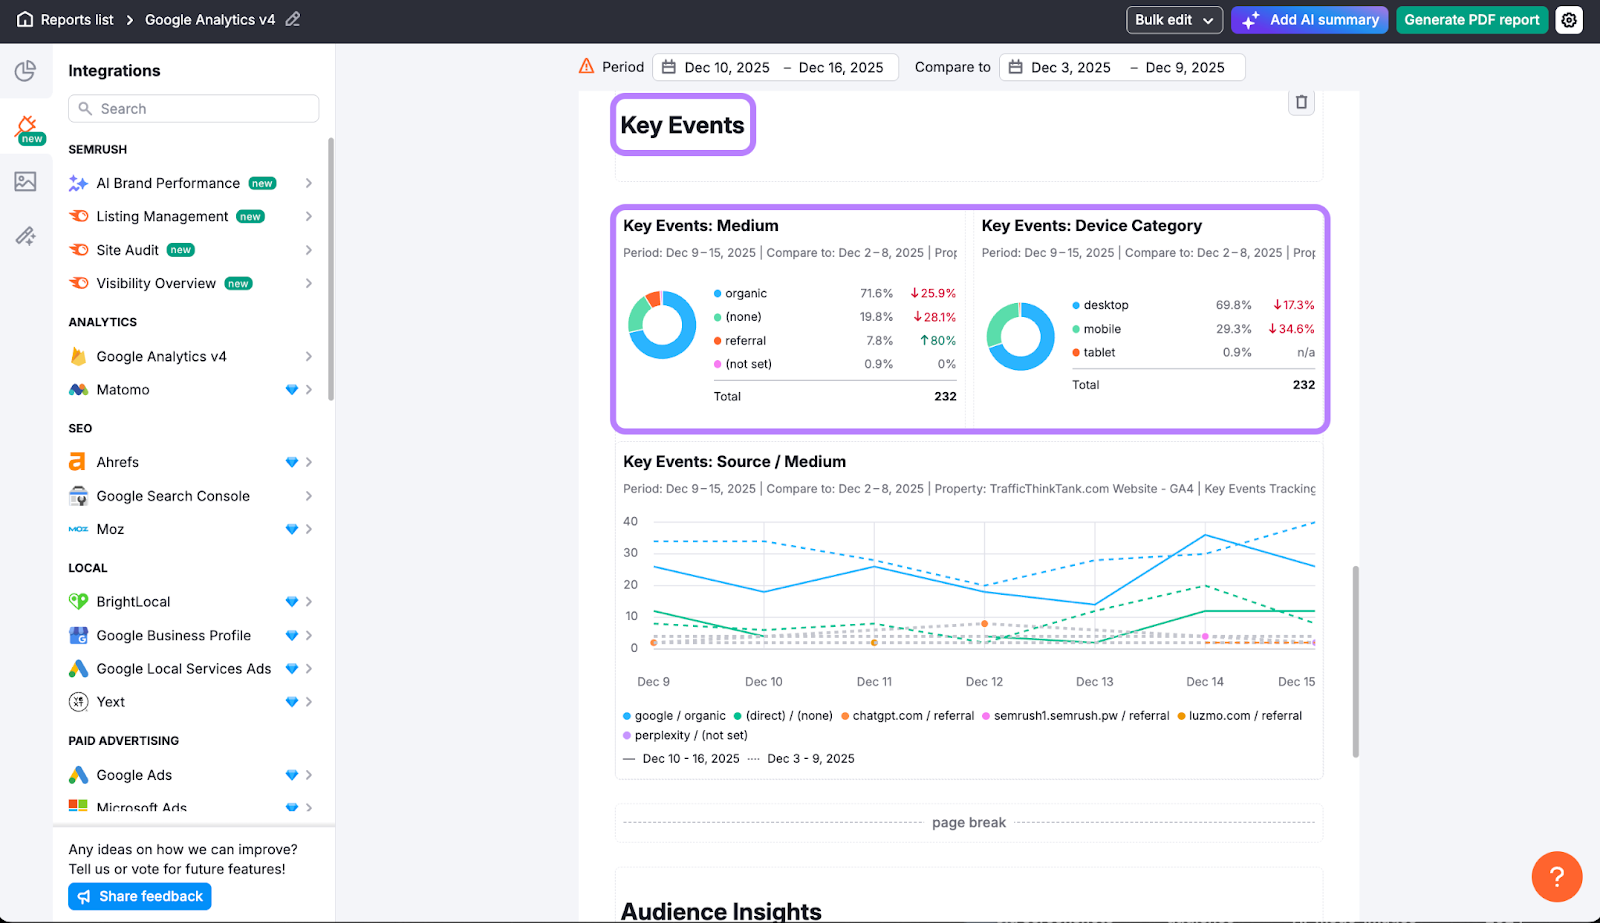Click the integrations Search field
Viewport: 1600px width, 923px height.
click(194, 109)
